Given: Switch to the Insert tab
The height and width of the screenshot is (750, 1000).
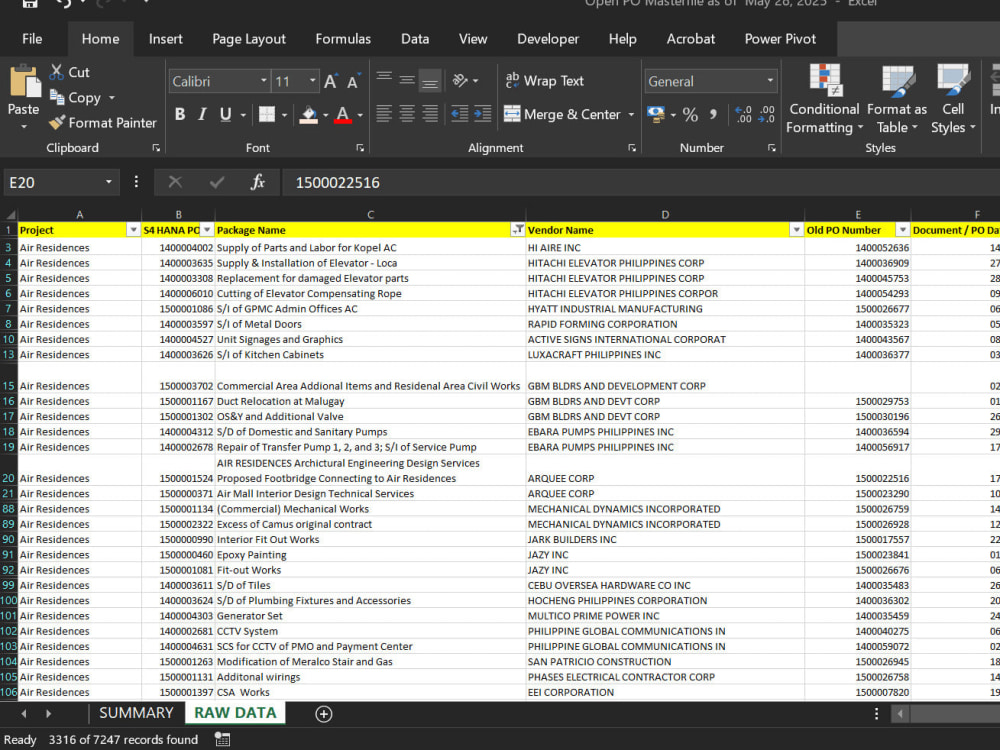Looking at the screenshot, I should click(x=165, y=39).
